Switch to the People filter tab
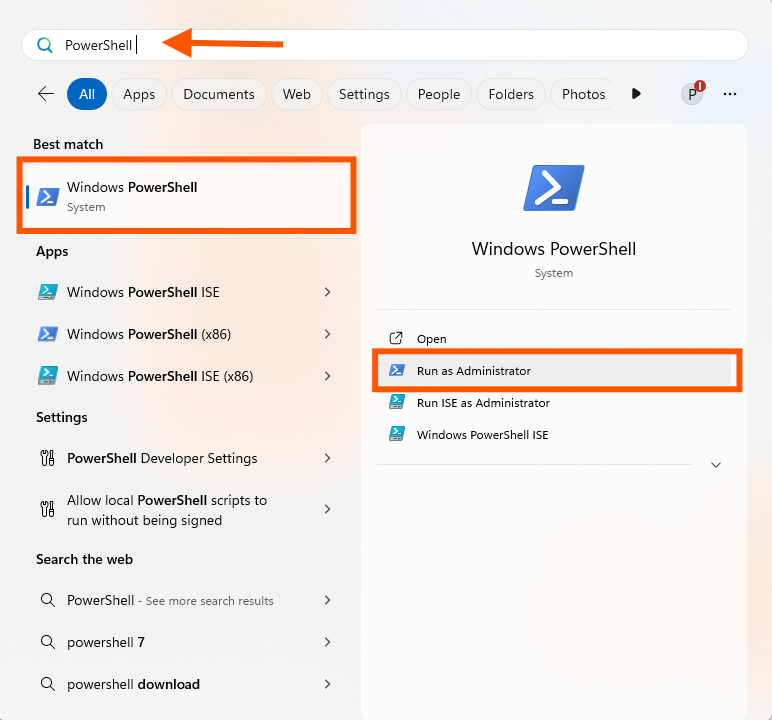 [439, 94]
